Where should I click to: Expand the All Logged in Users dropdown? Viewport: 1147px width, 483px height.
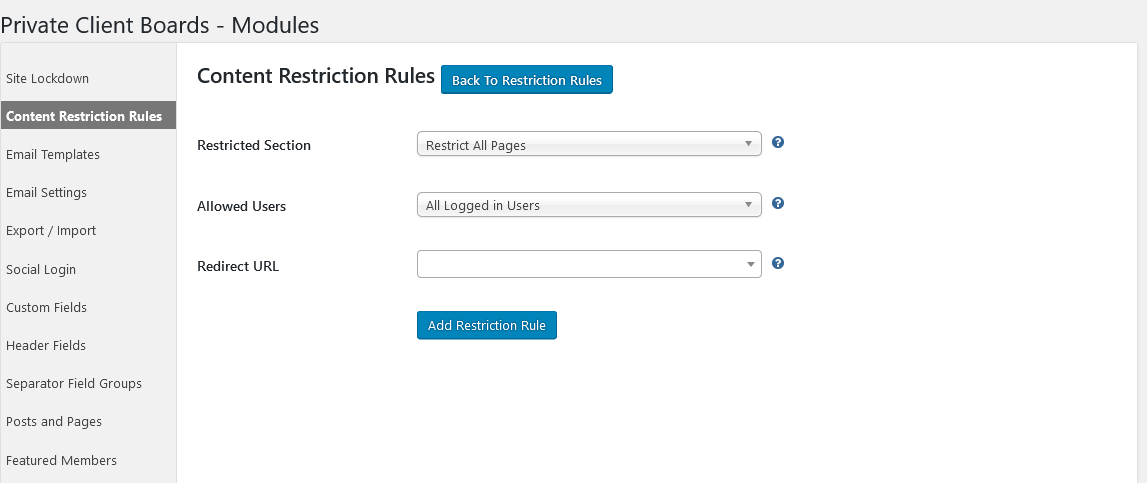tap(588, 205)
